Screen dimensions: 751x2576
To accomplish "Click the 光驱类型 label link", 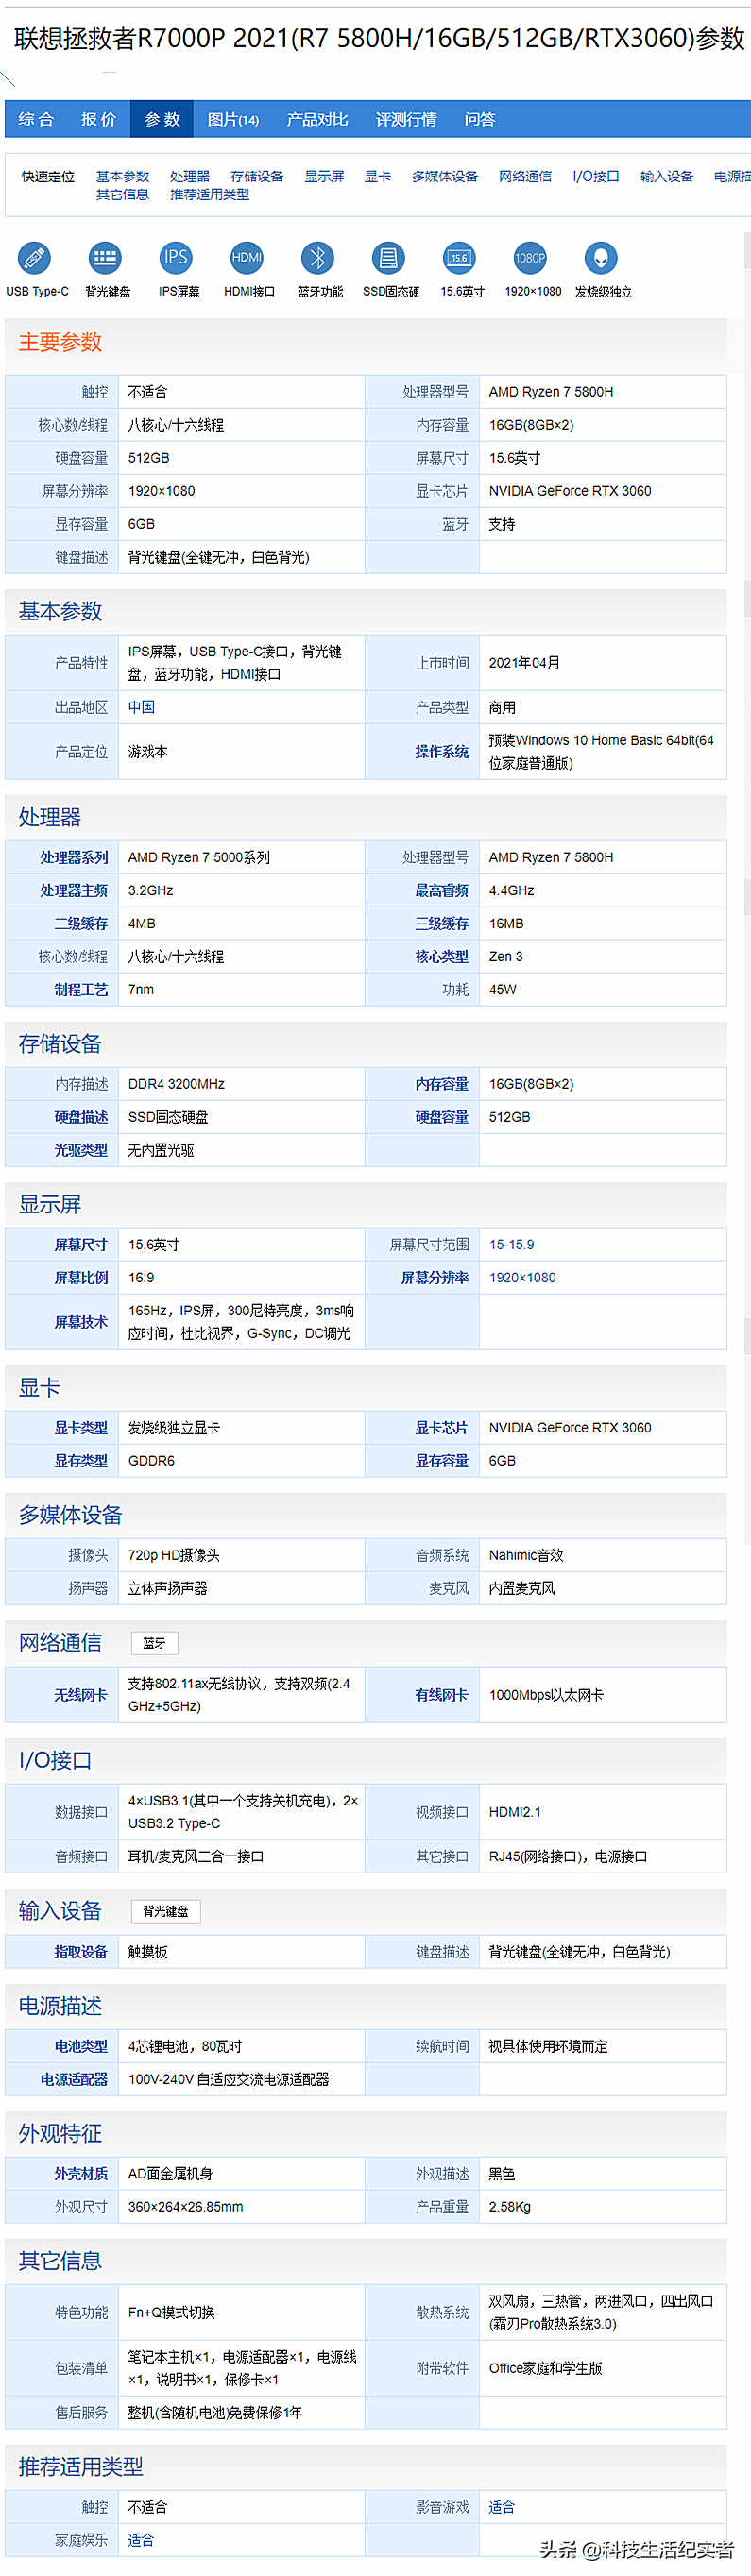I will (81, 1150).
